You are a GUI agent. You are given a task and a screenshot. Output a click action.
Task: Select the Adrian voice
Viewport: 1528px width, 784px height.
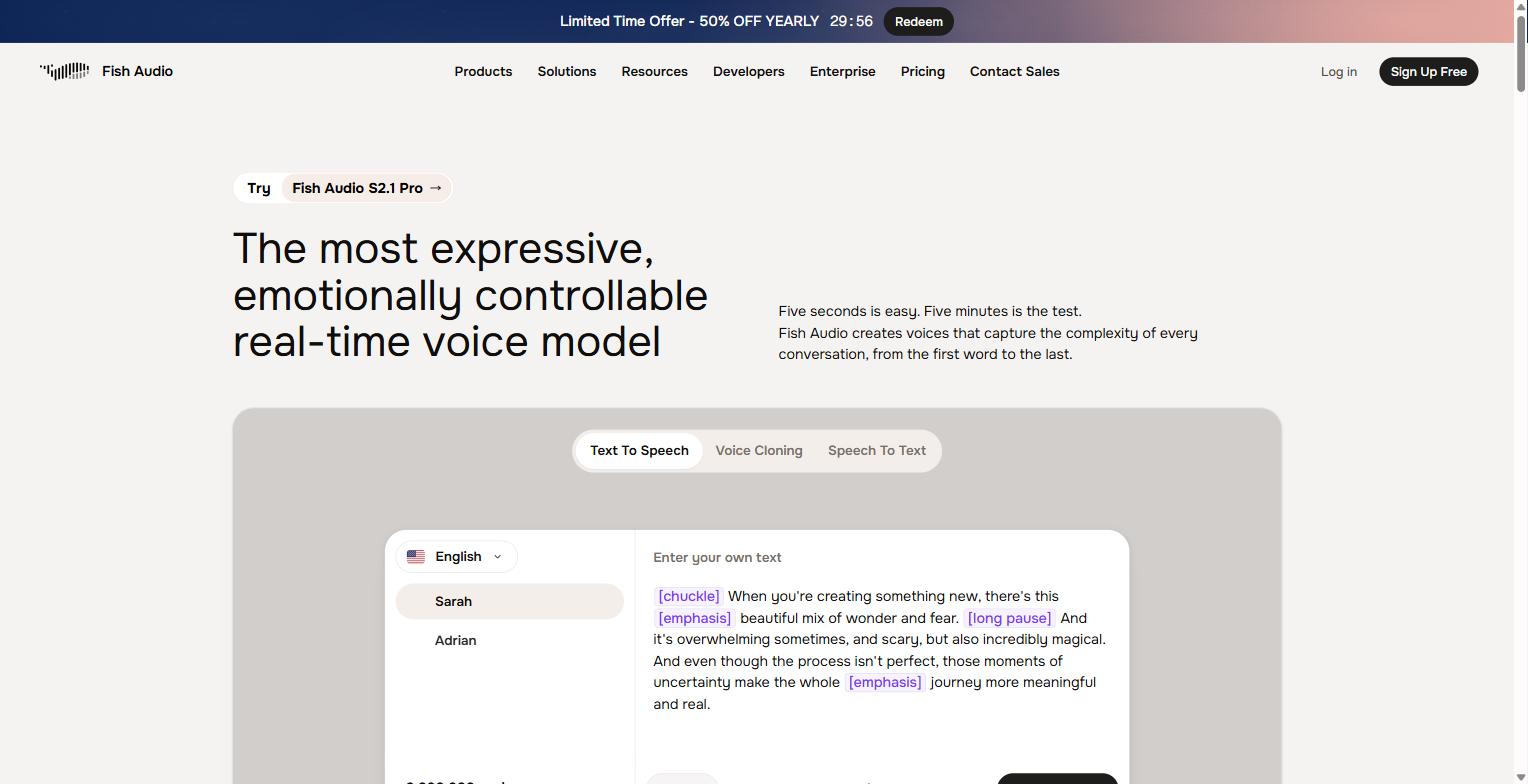tap(509, 640)
